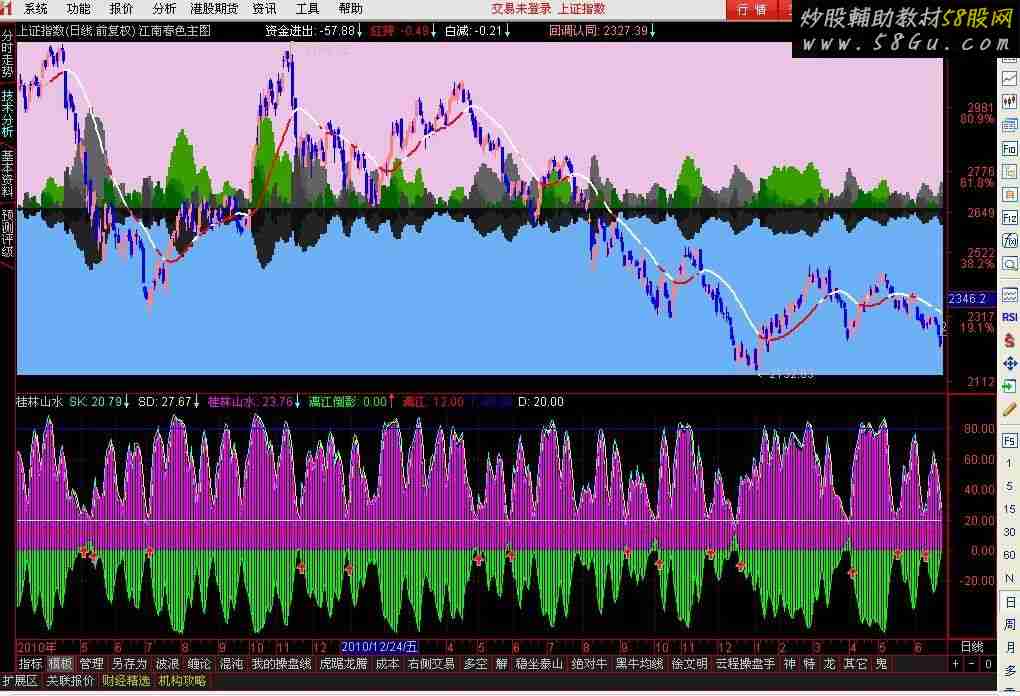Switch to 15-minute period
The height and width of the screenshot is (696, 1020).
(1009, 509)
